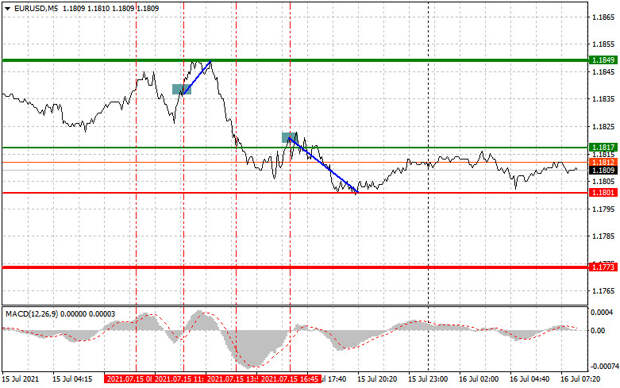Select the red 1.1801 price label

(603, 193)
